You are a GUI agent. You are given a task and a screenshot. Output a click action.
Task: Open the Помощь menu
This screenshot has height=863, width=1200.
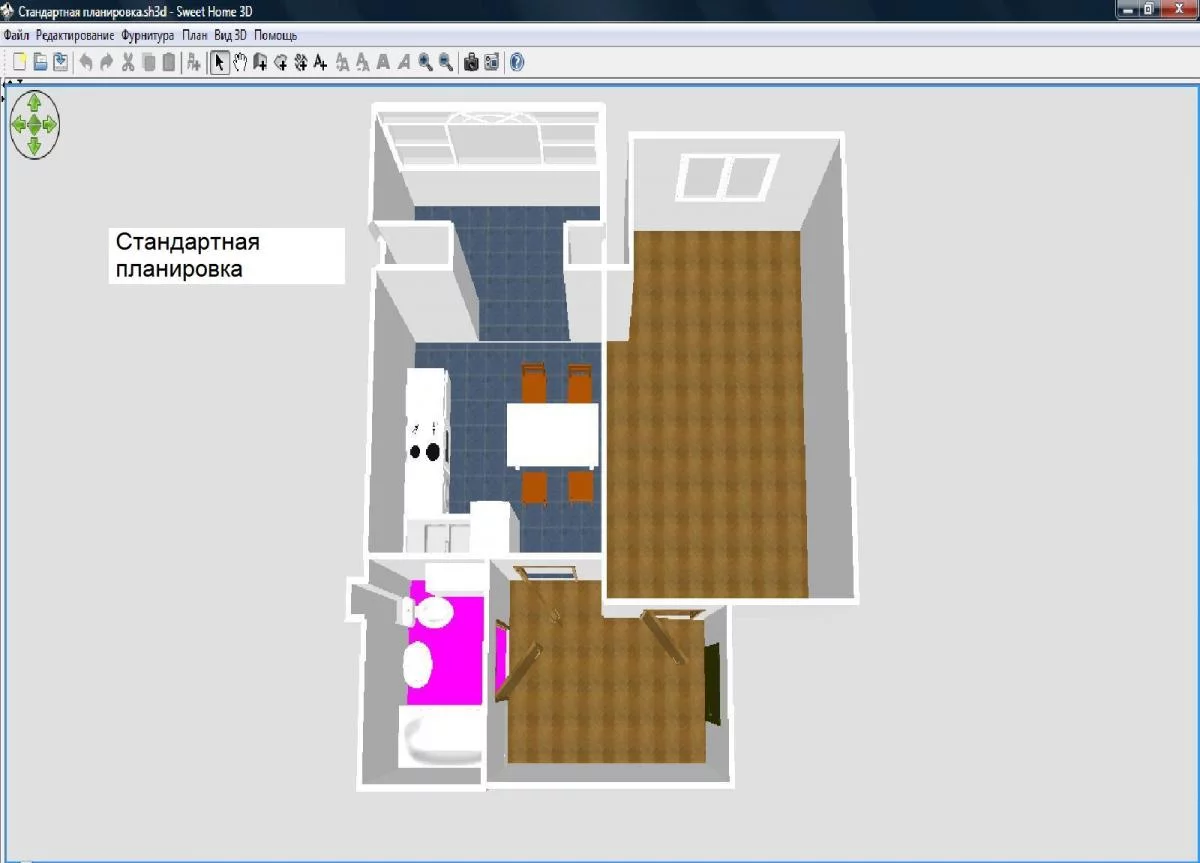pos(275,35)
